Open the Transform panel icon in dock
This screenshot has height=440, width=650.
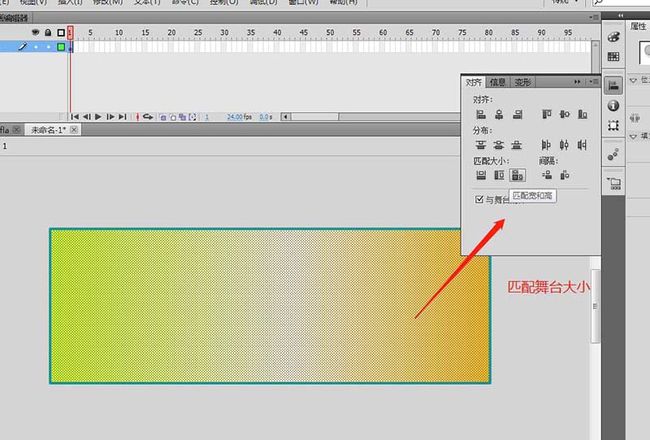tap(613, 125)
